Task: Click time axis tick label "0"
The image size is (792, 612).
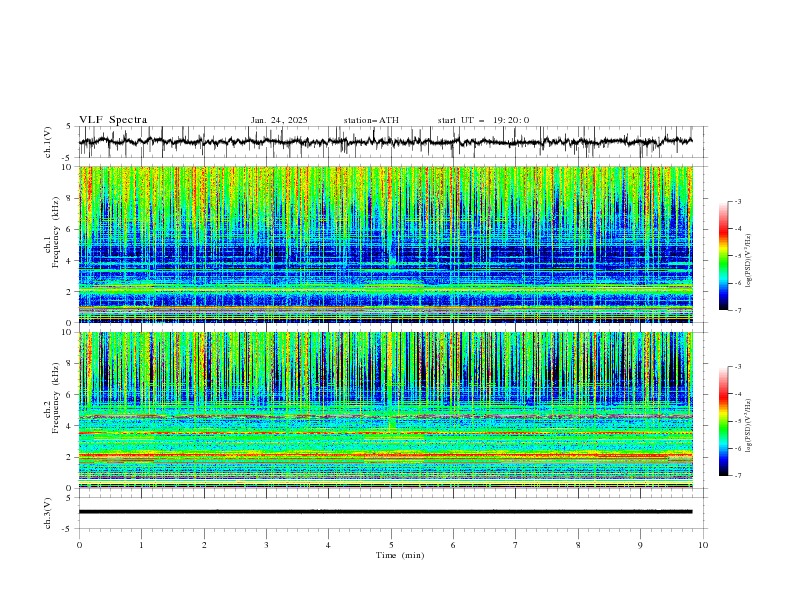Action: [x=79, y=545]
